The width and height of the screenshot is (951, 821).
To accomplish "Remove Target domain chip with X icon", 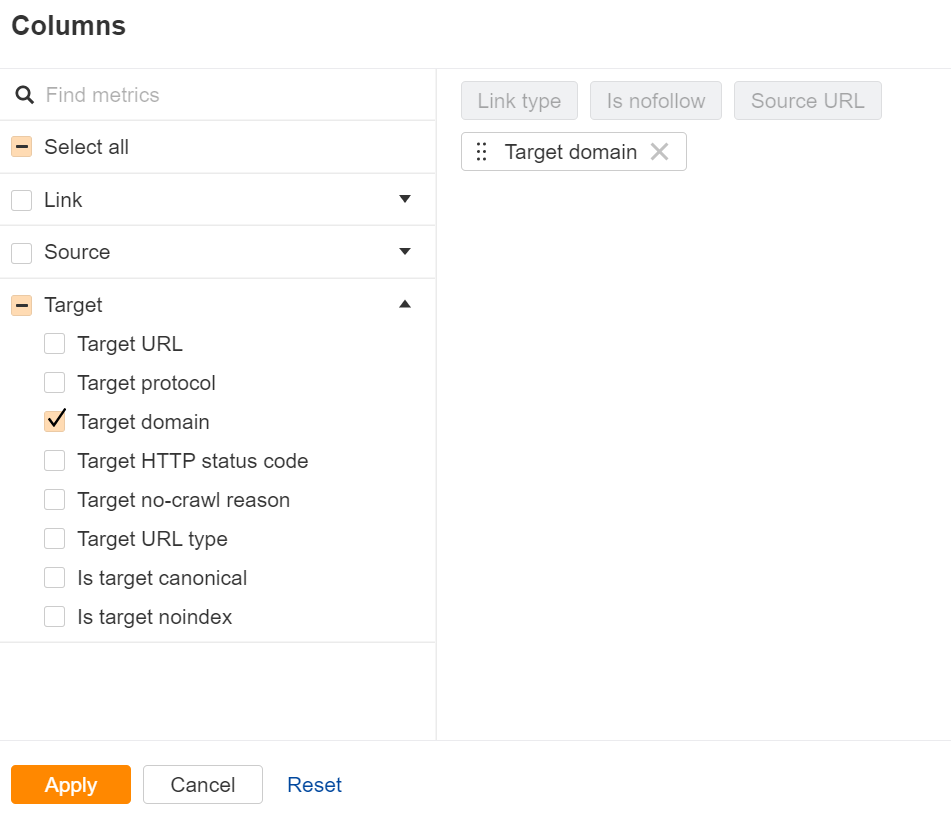I will coord(659,152).
